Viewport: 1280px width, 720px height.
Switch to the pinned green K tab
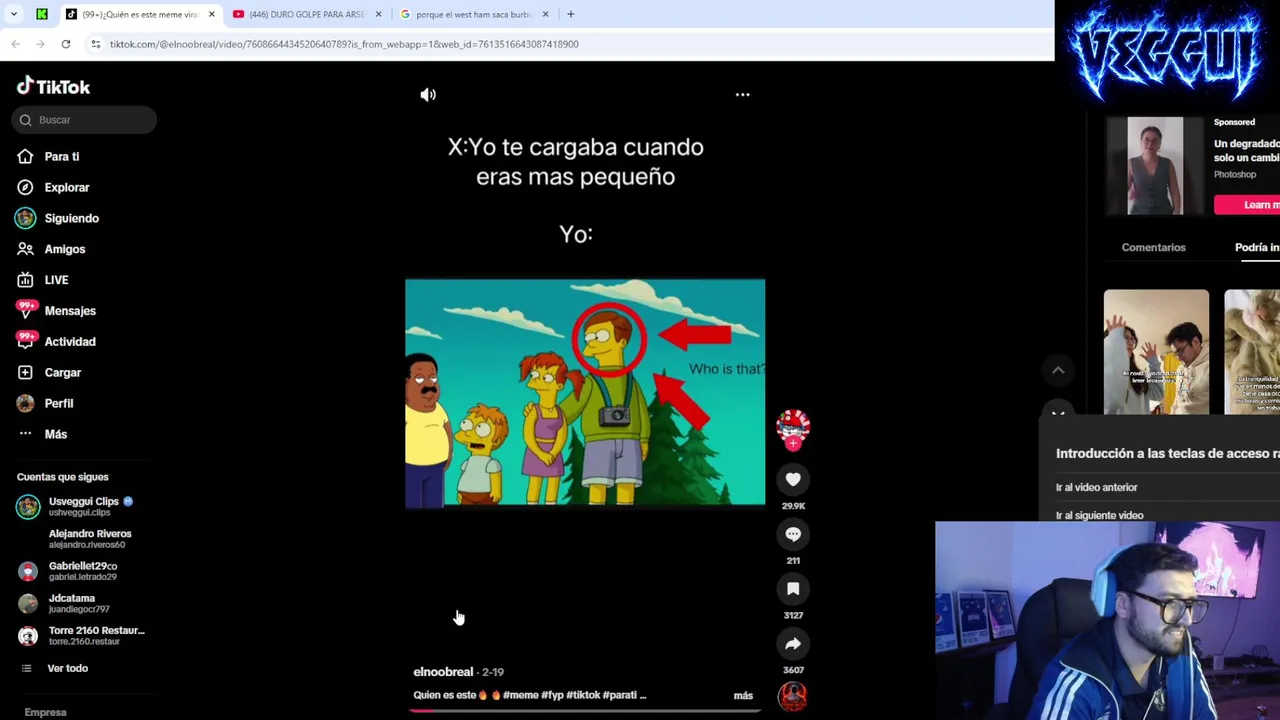pyautogui.click(x=42, y=14)
